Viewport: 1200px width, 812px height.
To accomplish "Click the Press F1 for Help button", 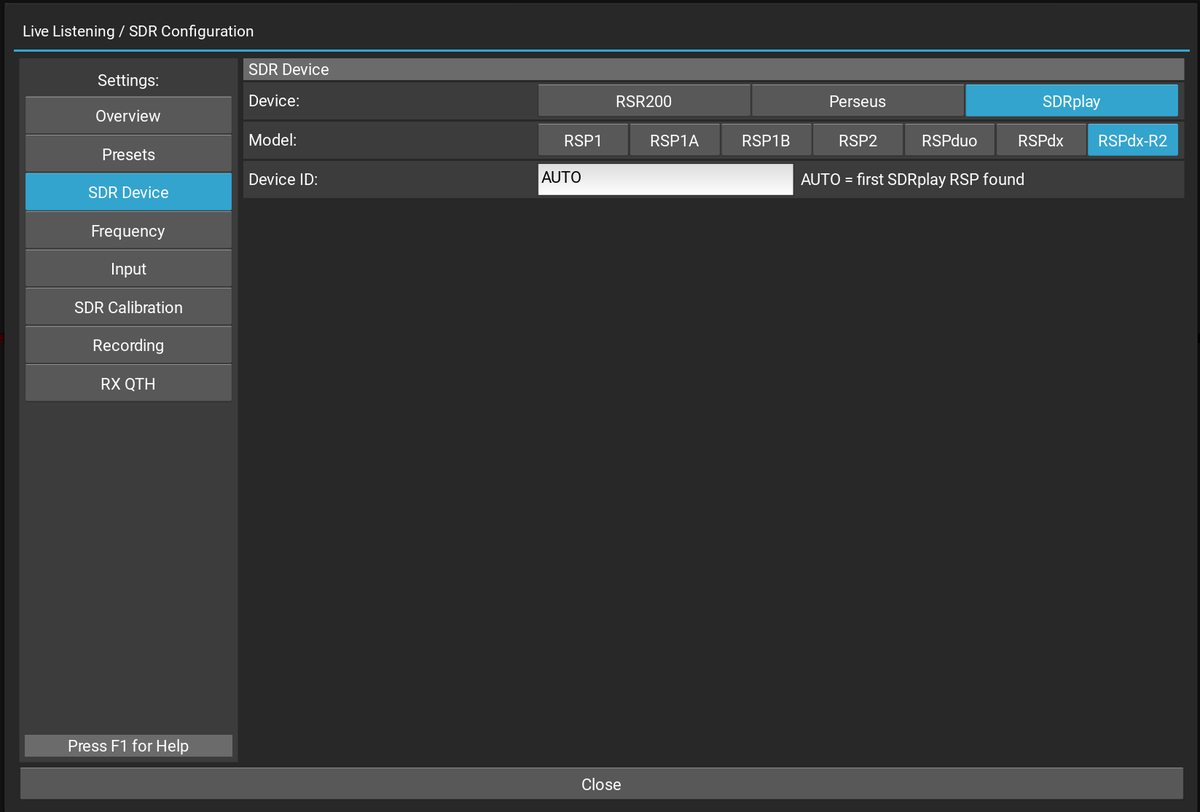I will click(128, 746).
